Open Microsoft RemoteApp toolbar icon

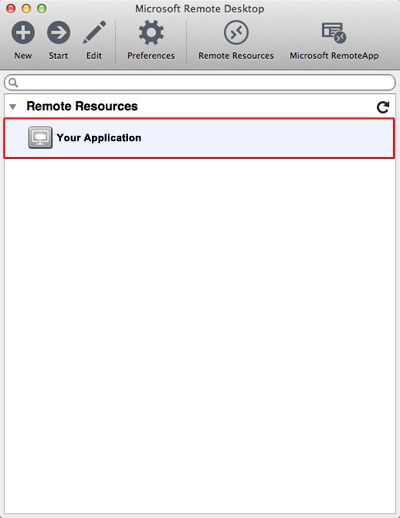coord(334,33)
